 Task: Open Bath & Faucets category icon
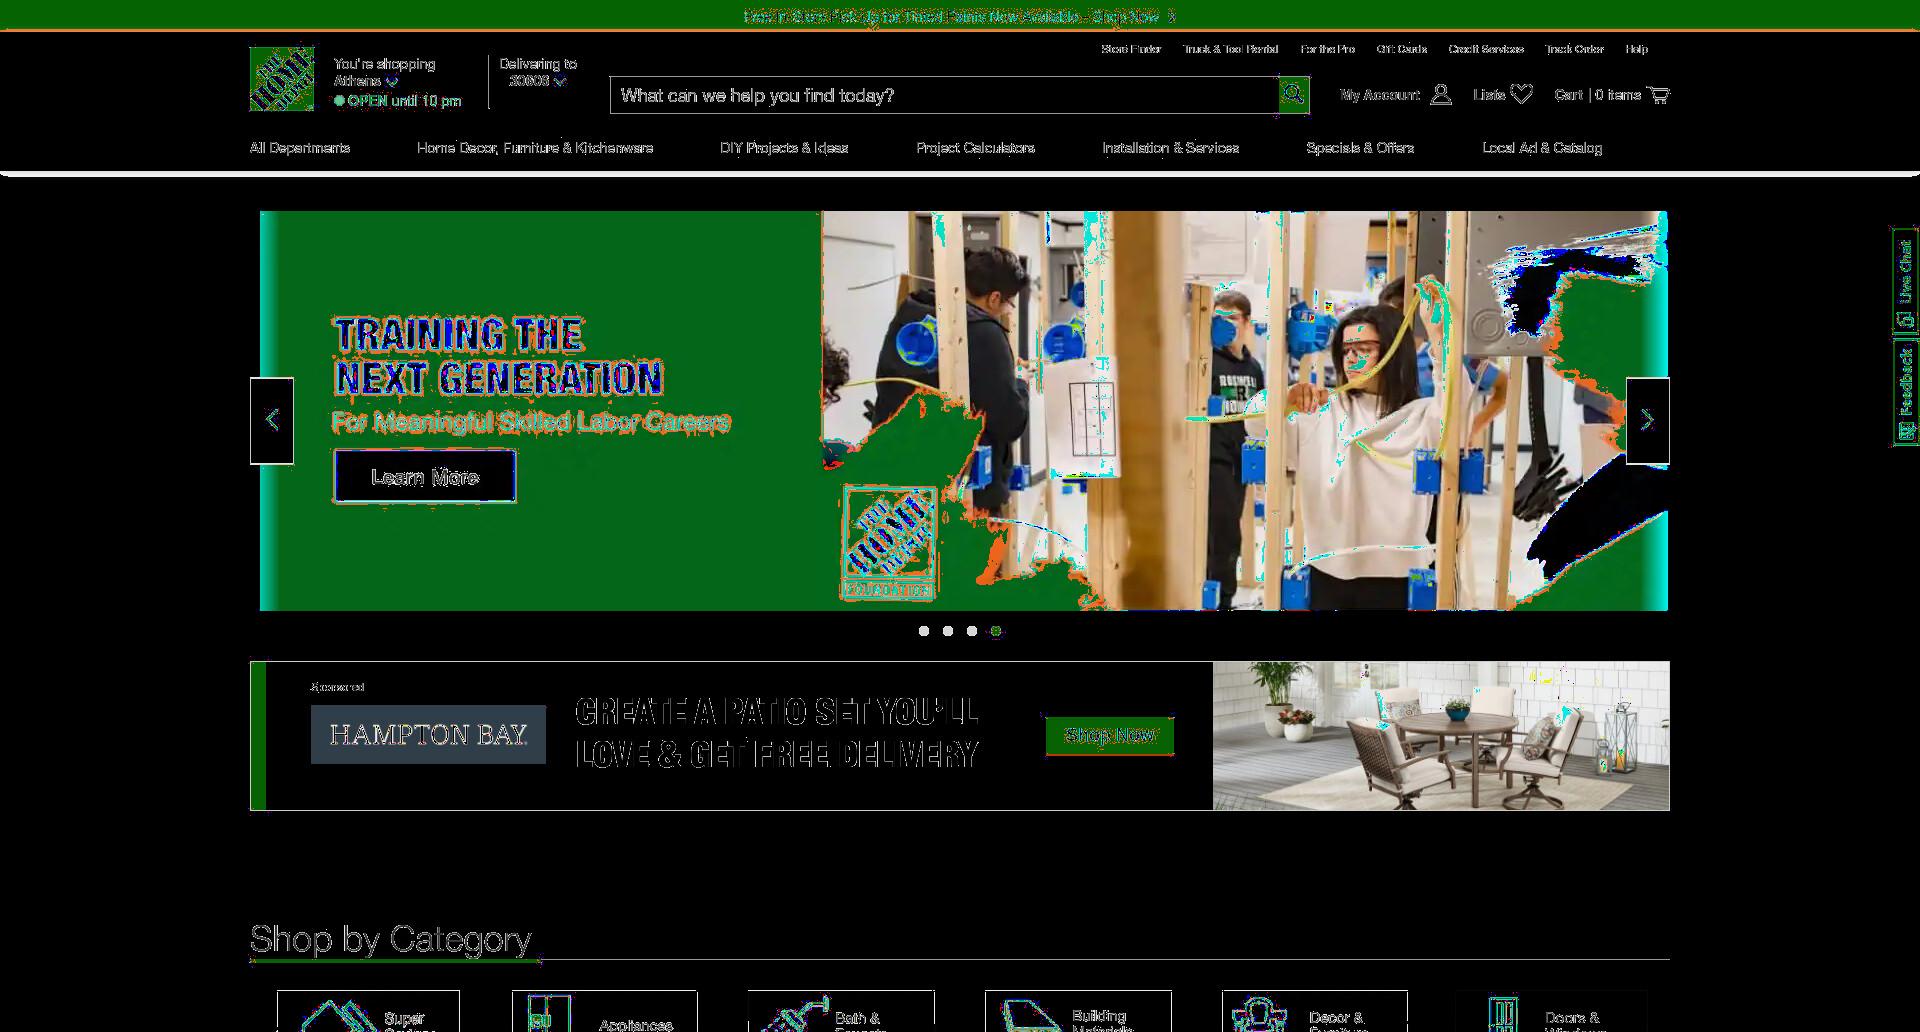[795, 1014]
